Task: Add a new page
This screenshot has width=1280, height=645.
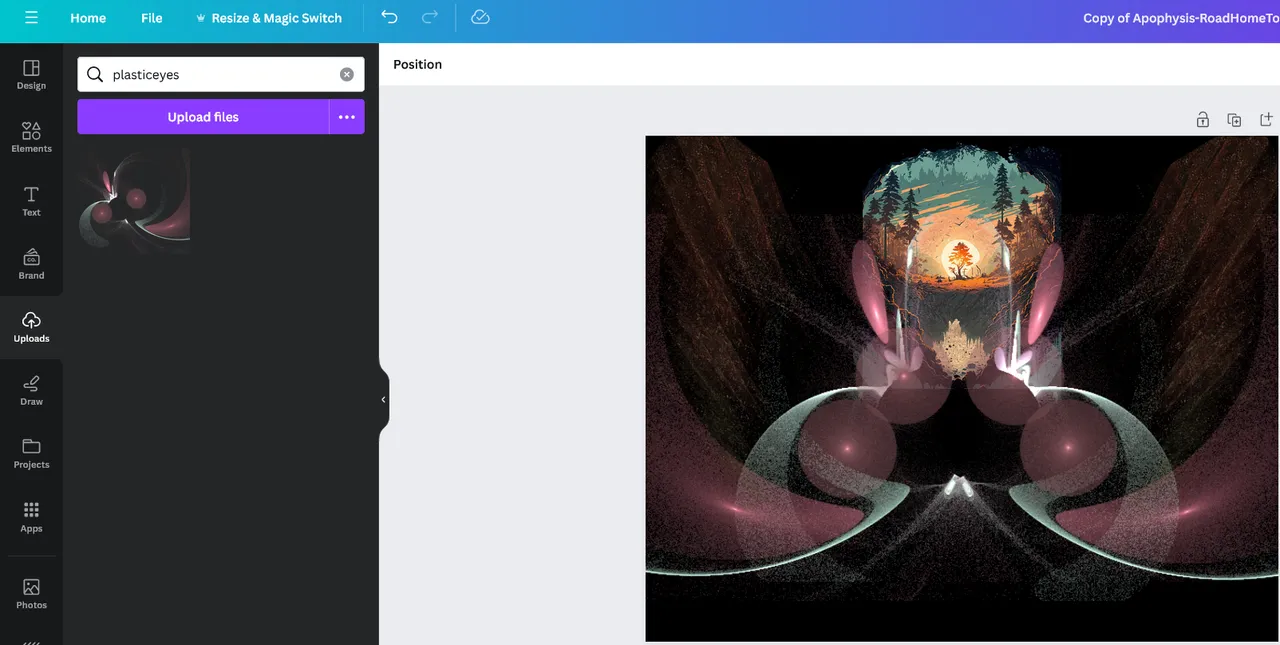Action: [1266, 120]
